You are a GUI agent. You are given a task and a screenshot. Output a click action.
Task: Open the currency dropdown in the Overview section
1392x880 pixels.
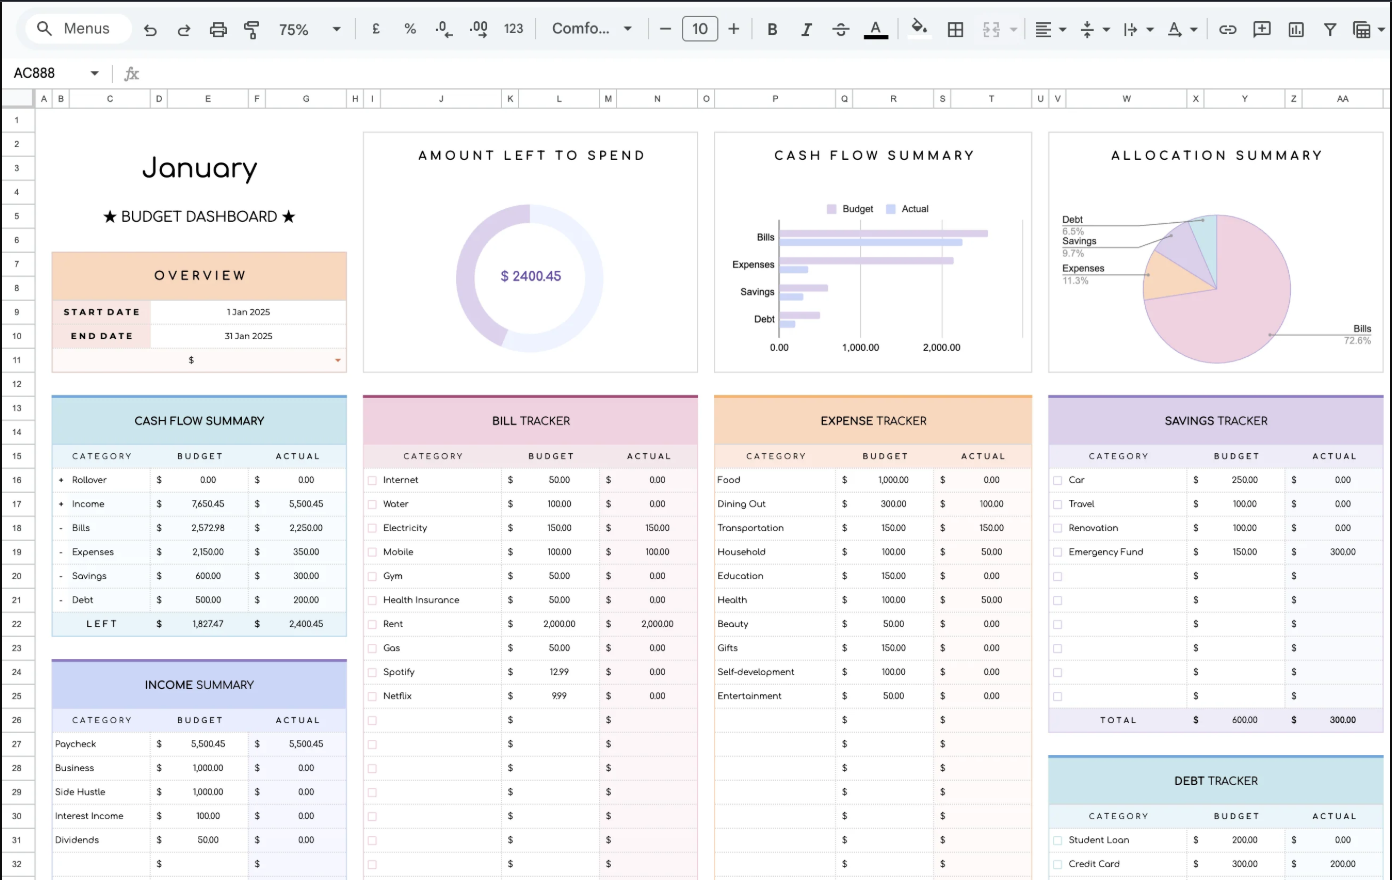coord(338,359)
